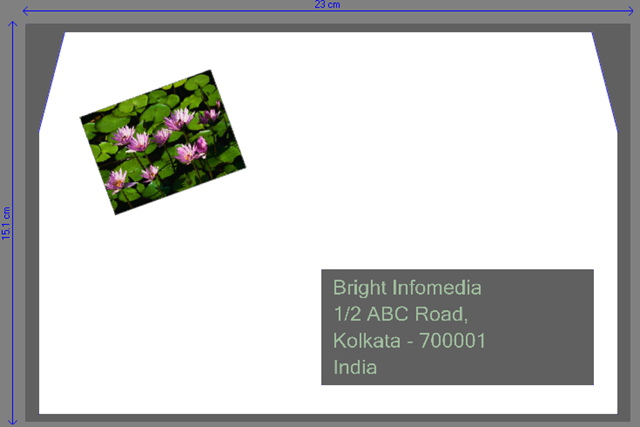This screenshot has width=640, height=427.
Task: Click the '23 cm' width dimension label
Action: tap(327, 4)
